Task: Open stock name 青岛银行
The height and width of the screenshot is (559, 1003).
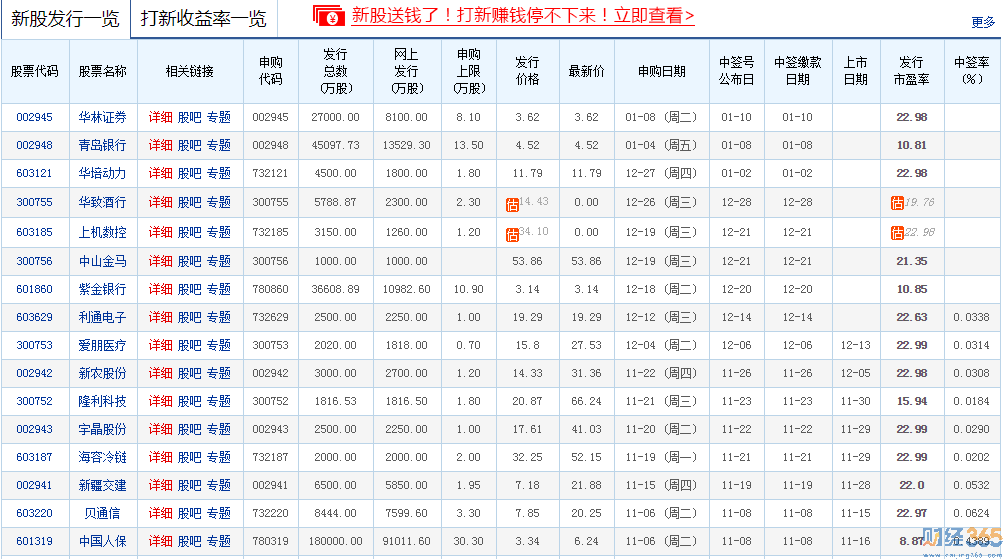Action: [102, 145]
